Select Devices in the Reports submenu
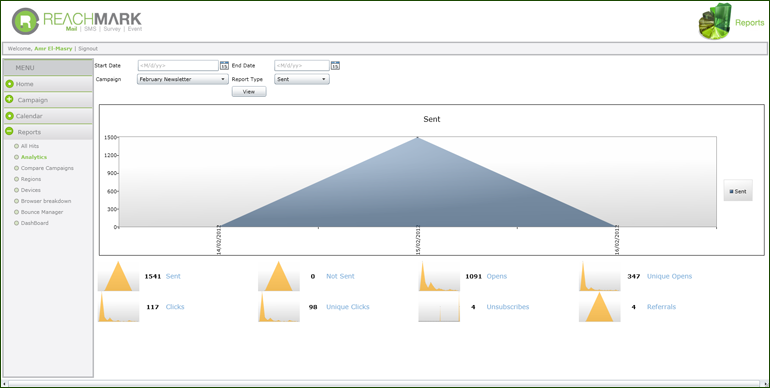Screen dimensions: 770x388 click(30, 190)
